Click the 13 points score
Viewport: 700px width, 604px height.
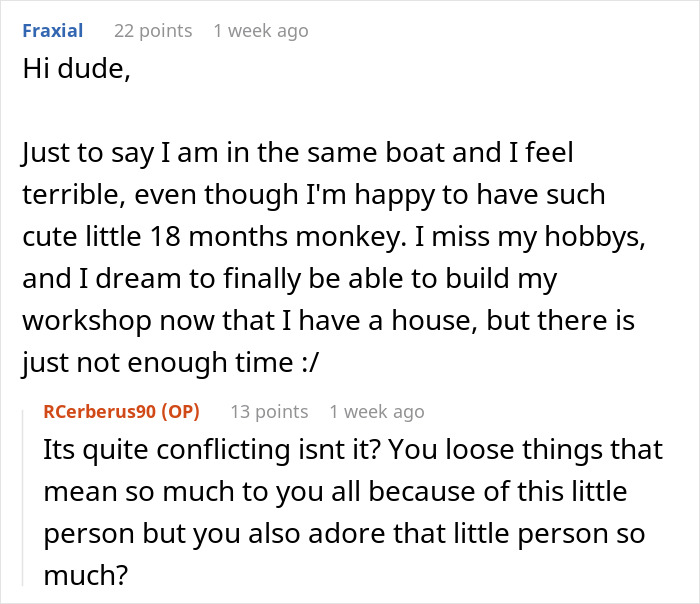(x=269, y=411)
